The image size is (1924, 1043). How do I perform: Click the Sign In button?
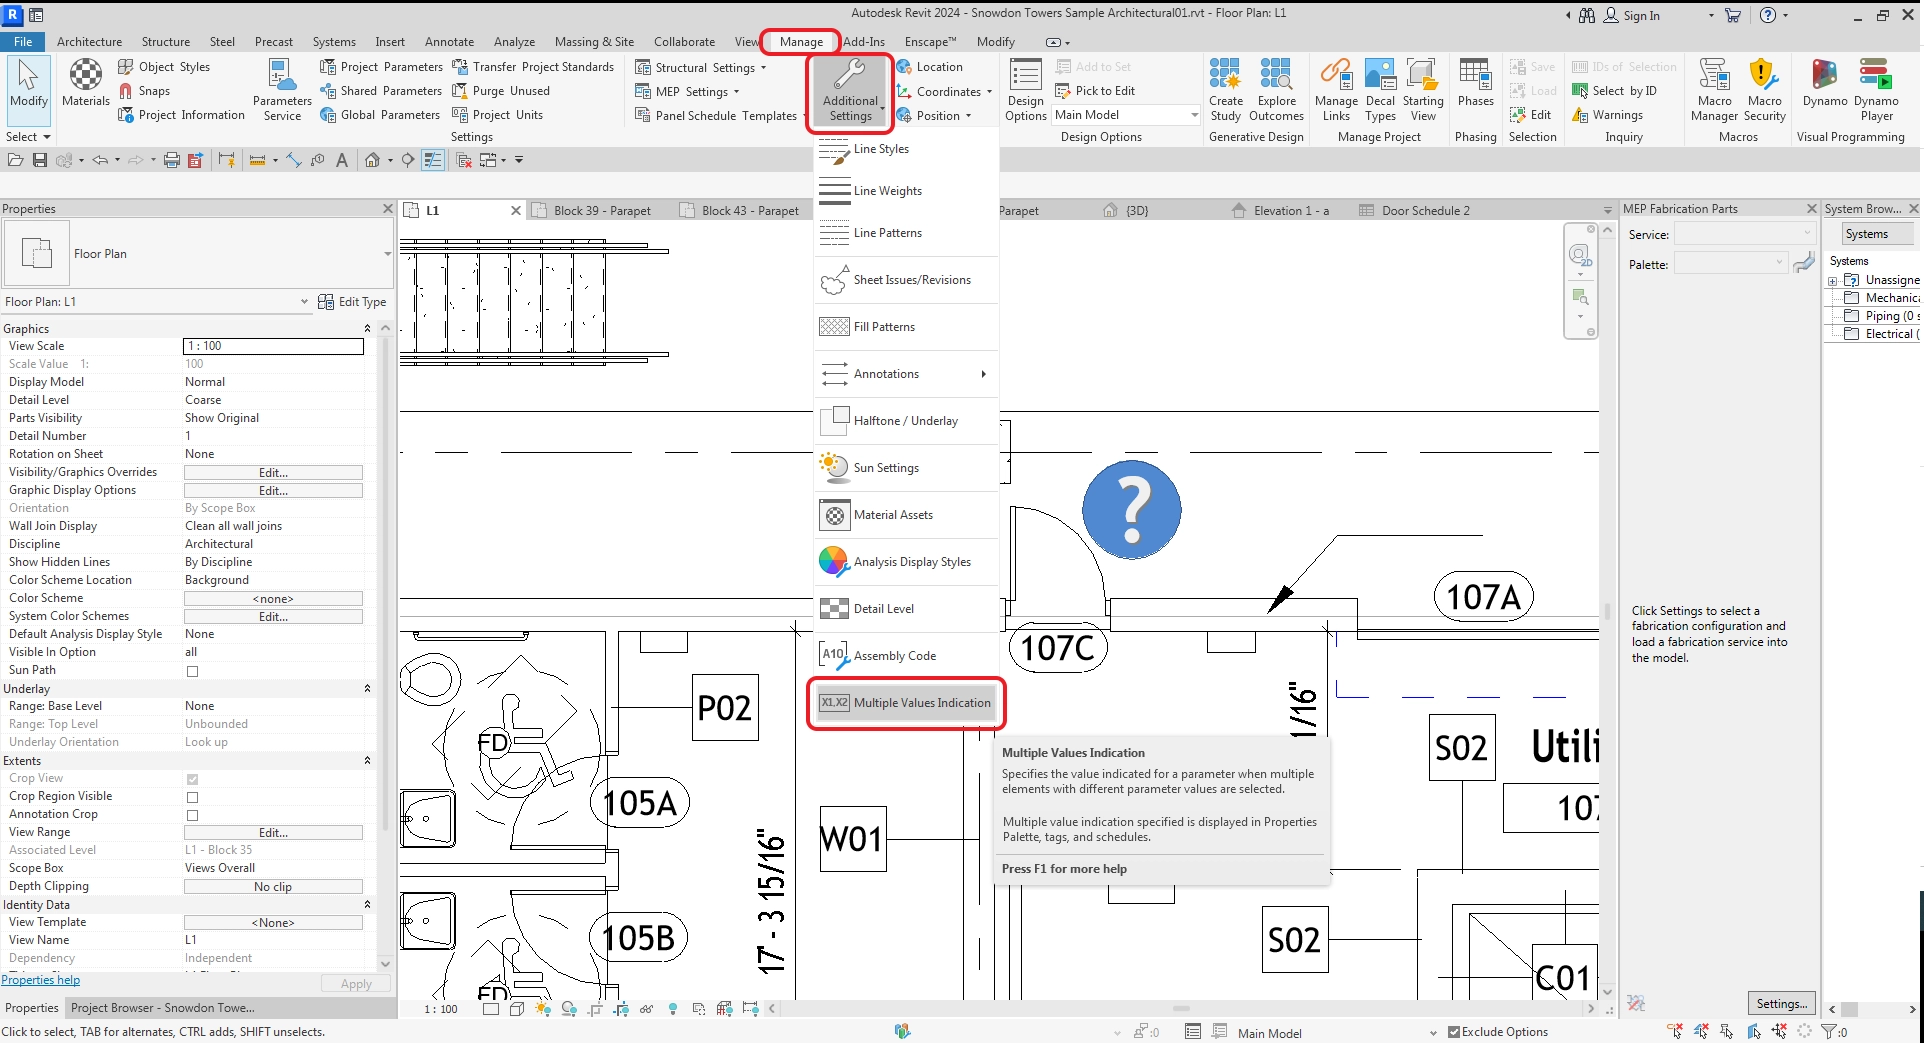click(1631, 16)
